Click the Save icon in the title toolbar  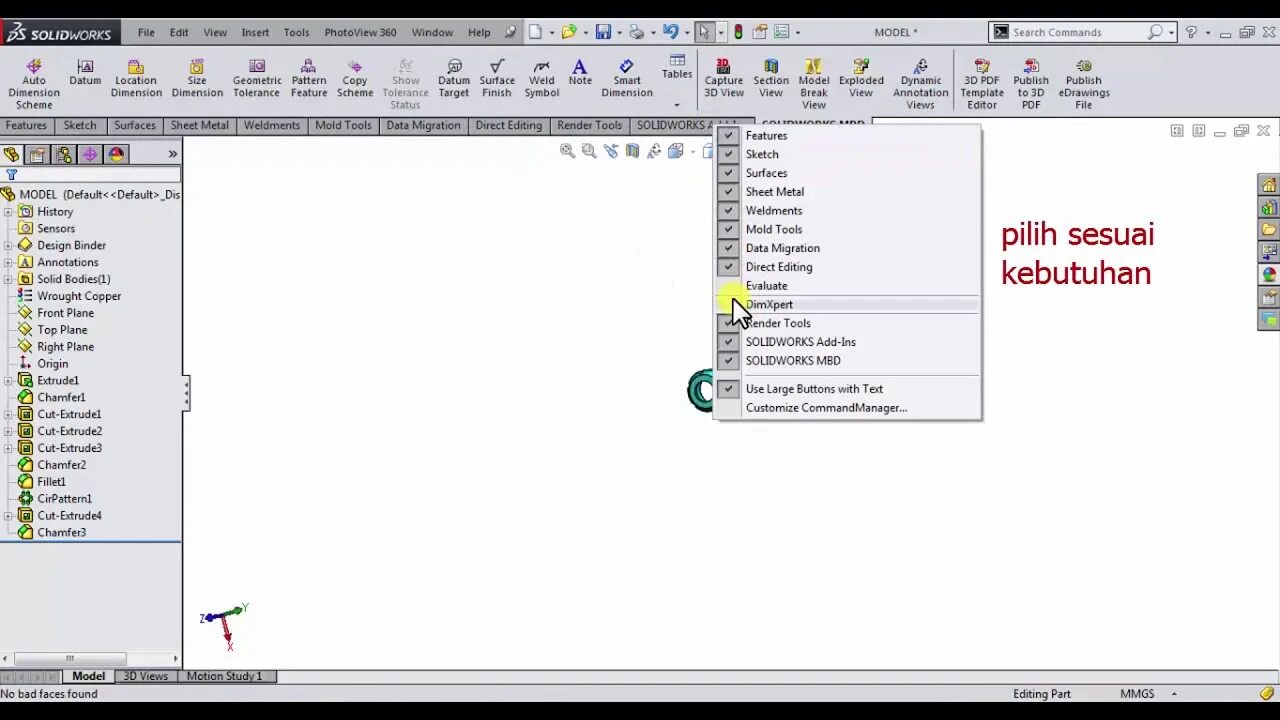coord(603,32)
